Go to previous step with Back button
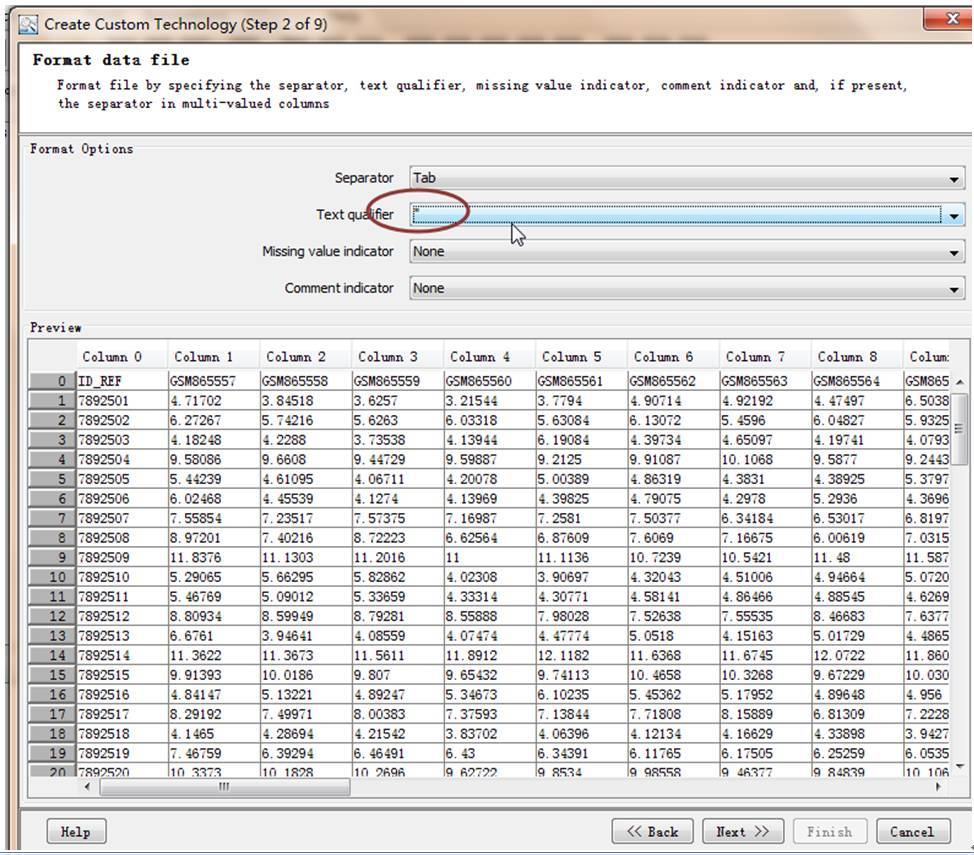This screenshot has height=855, width=974. tap(653, 831)
